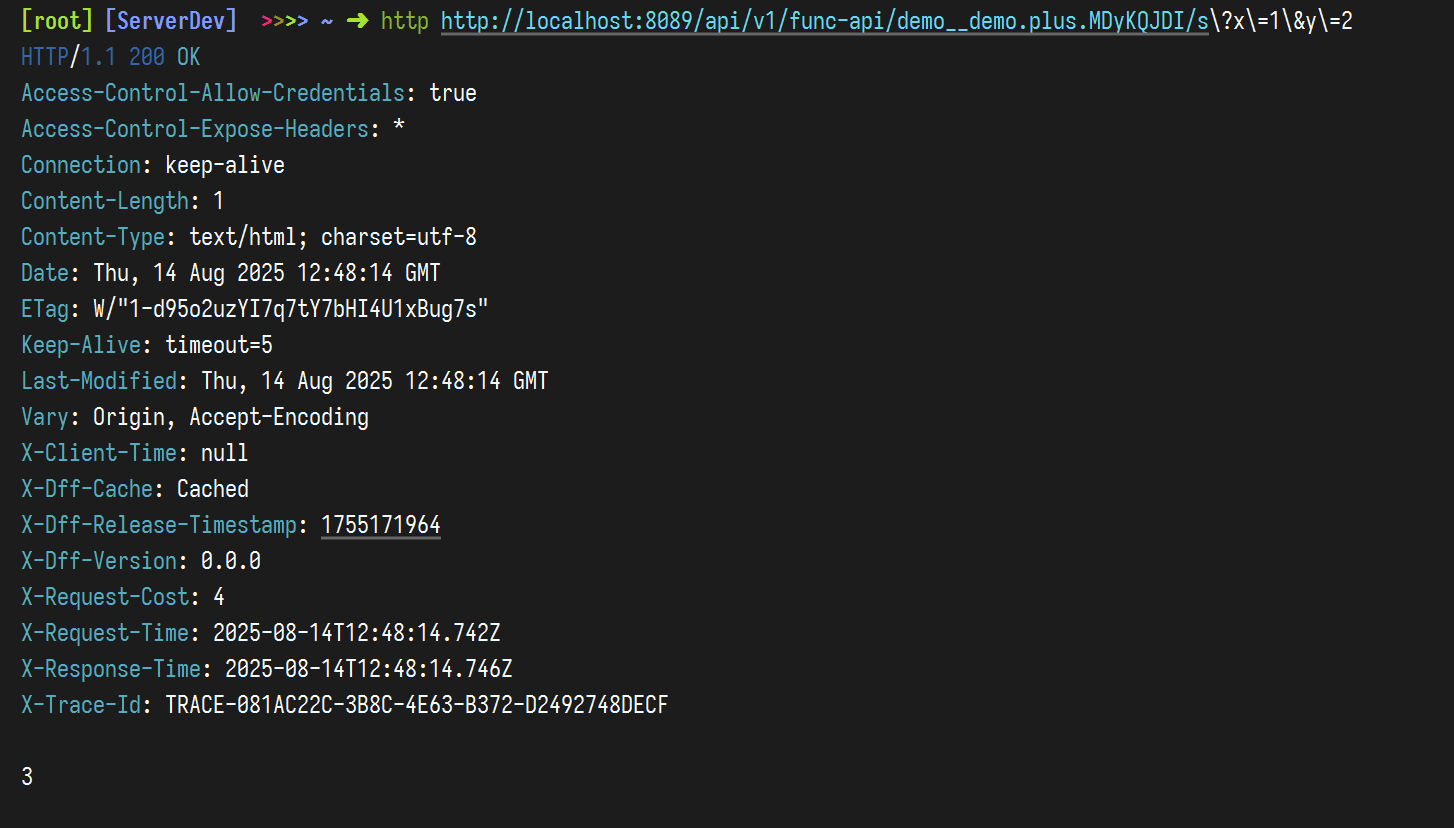Image resolution: width=1454 pixels, height=828 pixels.
Task: Click the green arrow prompt icon
Action: pos(356,21)
